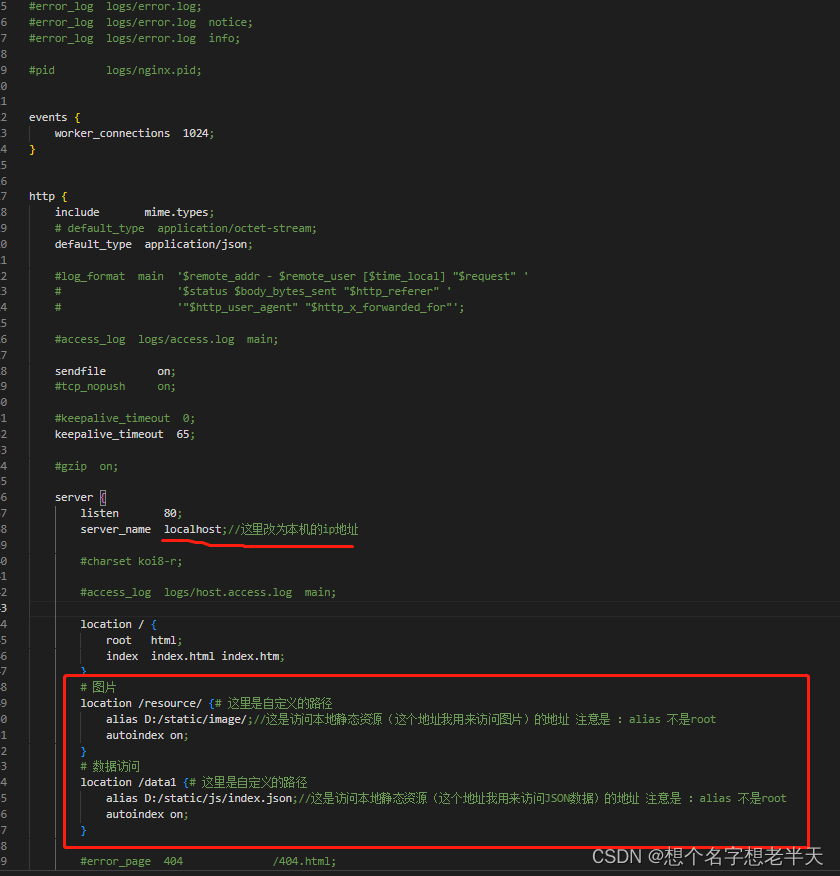Click the '#tcp_nopush on;' line
Image resolution: width=840 pixels, height=876 pixels.
[x=115, y=387]
